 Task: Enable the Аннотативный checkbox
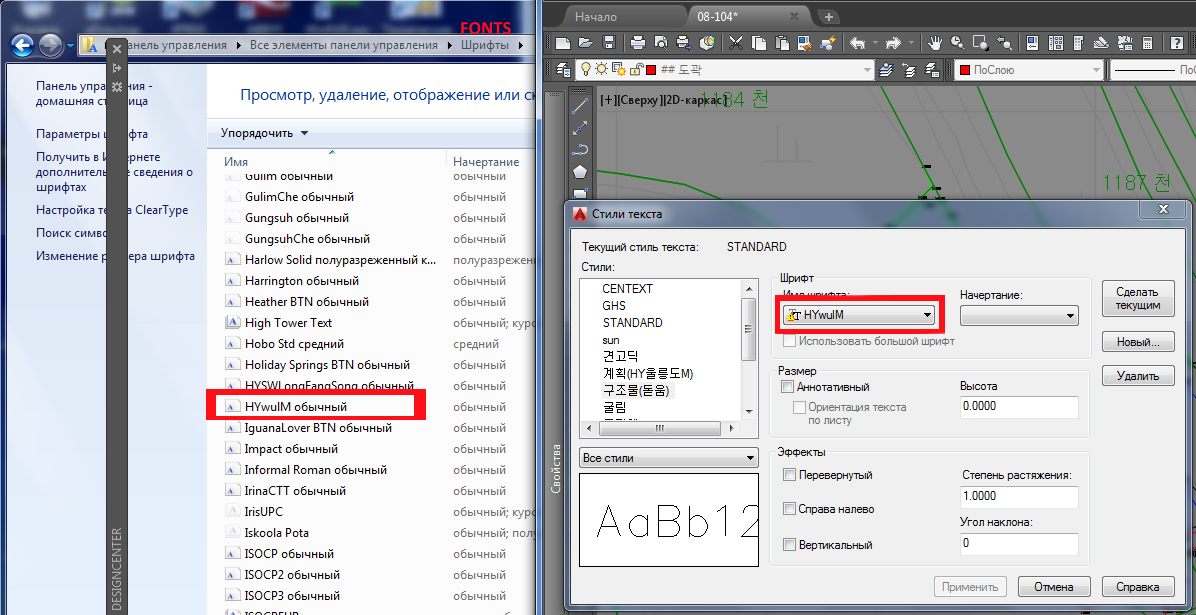[x=788, y=387]
